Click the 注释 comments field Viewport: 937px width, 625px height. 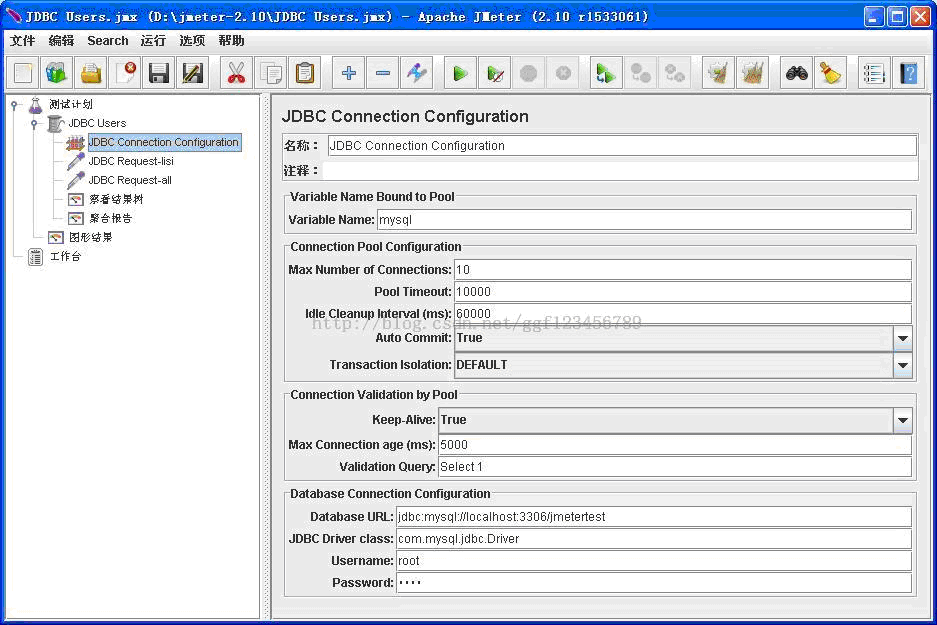(620, 171)
